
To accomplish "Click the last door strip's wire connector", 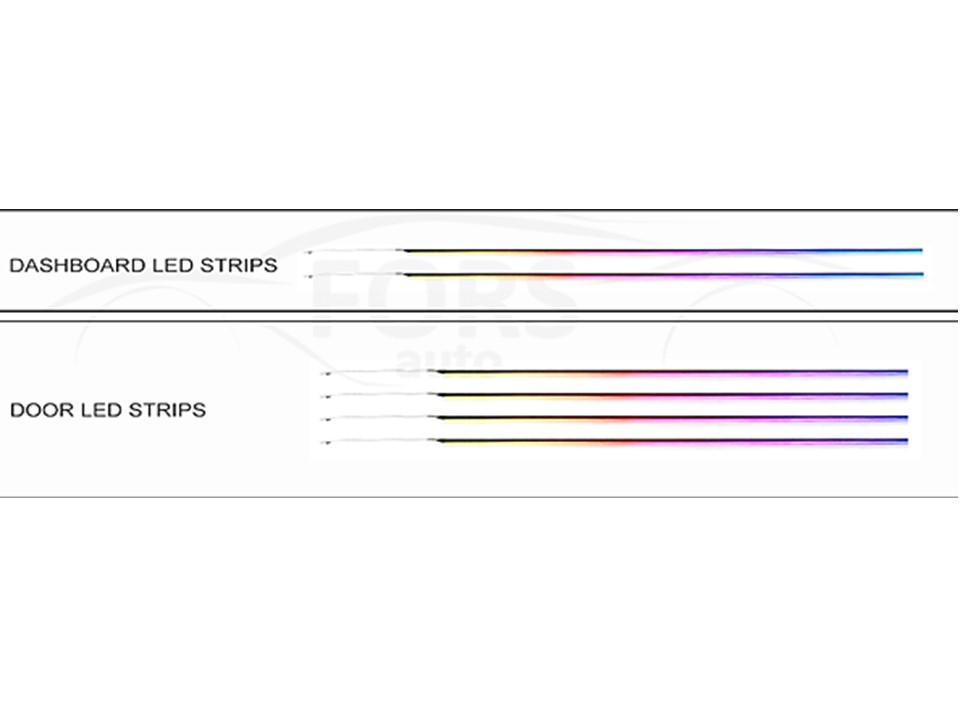I will (x=326, y=442).
